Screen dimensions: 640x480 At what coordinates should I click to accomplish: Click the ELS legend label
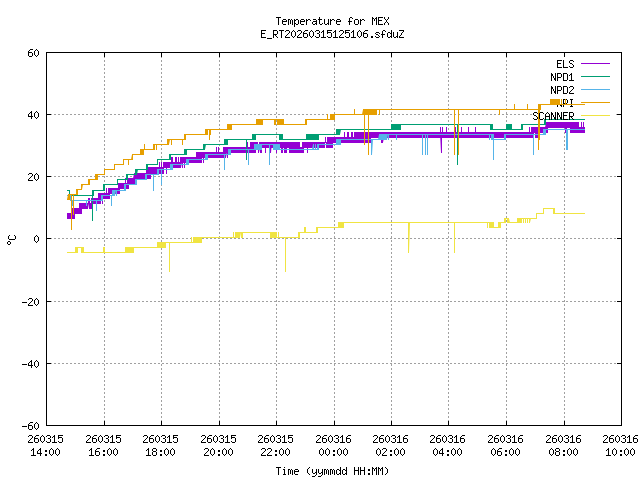pos(564,64)
